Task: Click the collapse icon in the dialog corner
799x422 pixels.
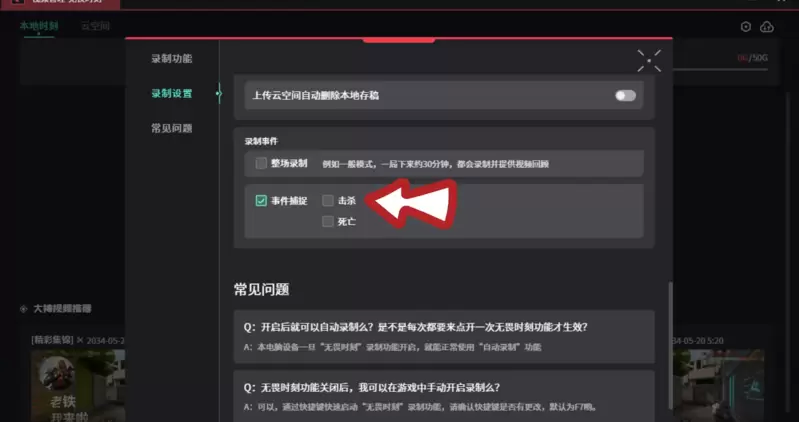Action: tap(649, 61)
